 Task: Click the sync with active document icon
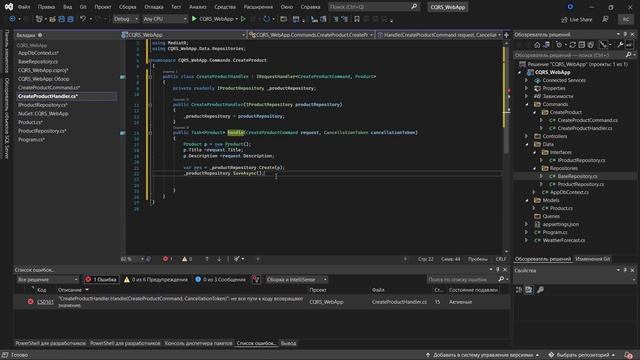[572, 45]
